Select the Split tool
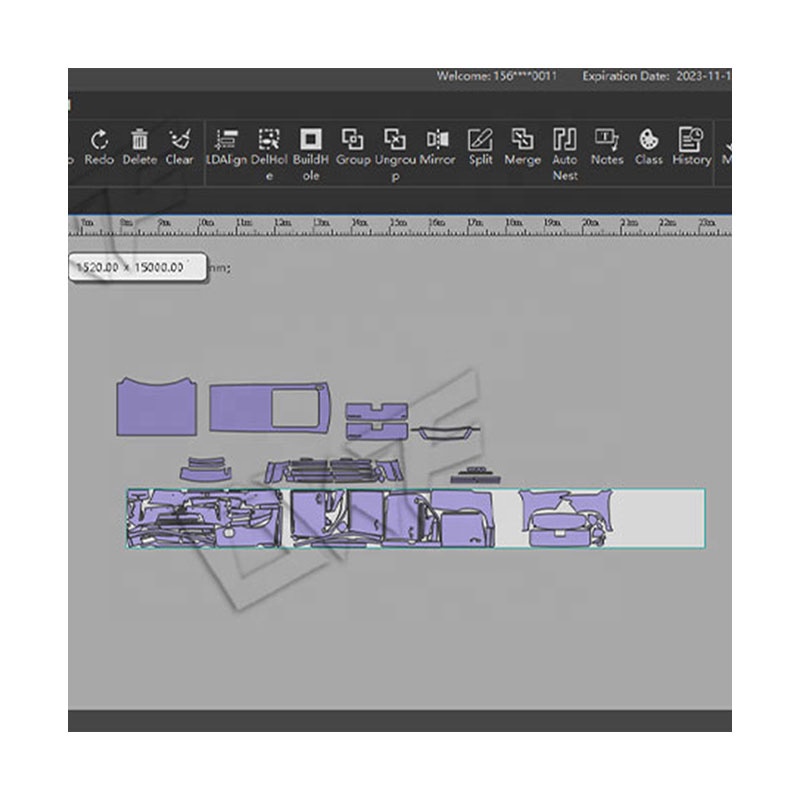 (480, 140)
